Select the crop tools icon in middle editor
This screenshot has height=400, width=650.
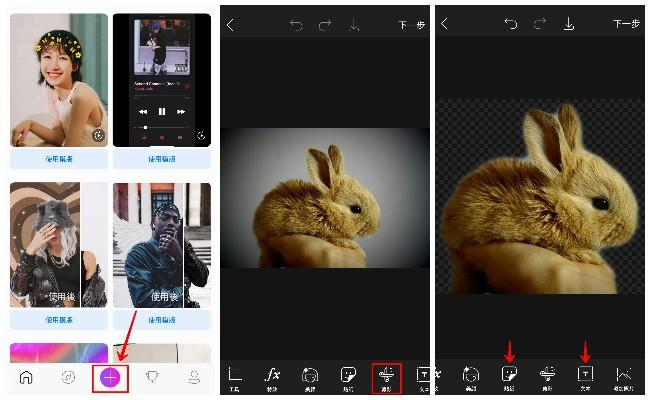click(x=236, y=377)
